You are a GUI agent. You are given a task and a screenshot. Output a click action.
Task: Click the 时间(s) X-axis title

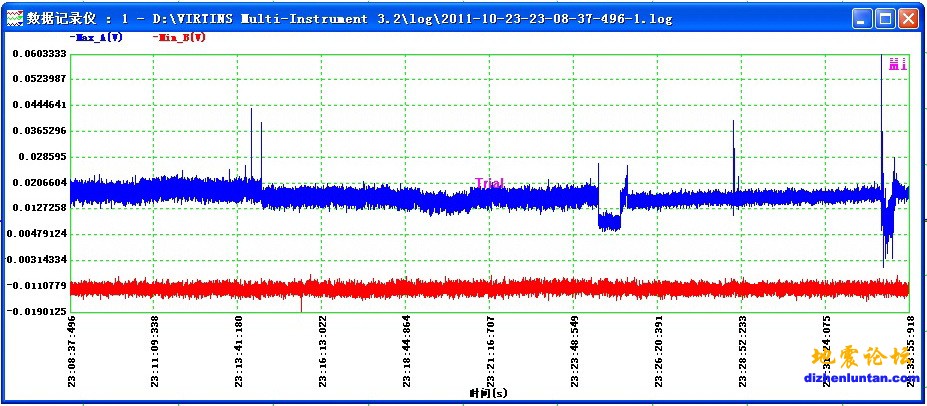(x=488, y=394)
